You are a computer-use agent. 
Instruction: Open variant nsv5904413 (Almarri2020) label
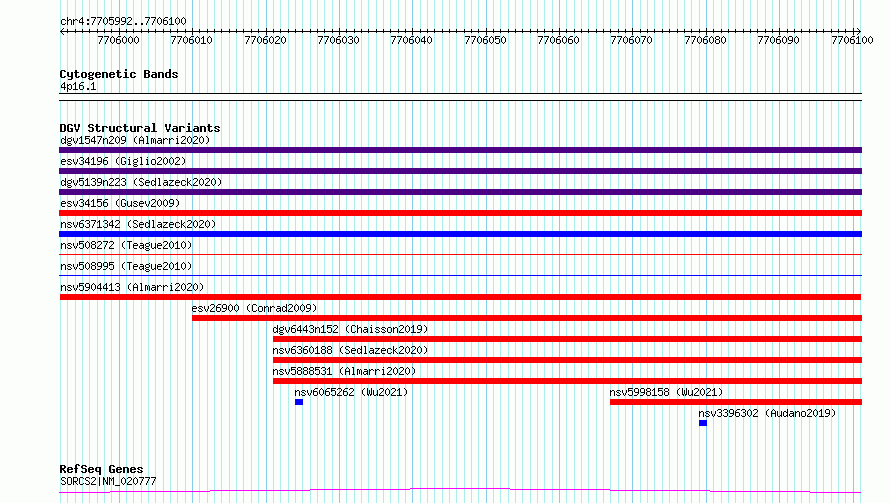click(132, 287)
